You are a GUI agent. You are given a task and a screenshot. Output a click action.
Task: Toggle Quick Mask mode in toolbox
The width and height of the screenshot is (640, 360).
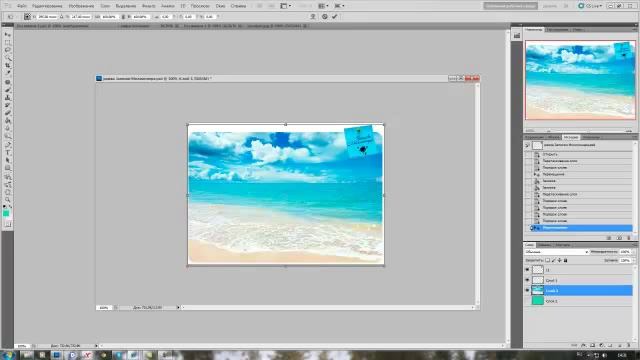point(8,224)
